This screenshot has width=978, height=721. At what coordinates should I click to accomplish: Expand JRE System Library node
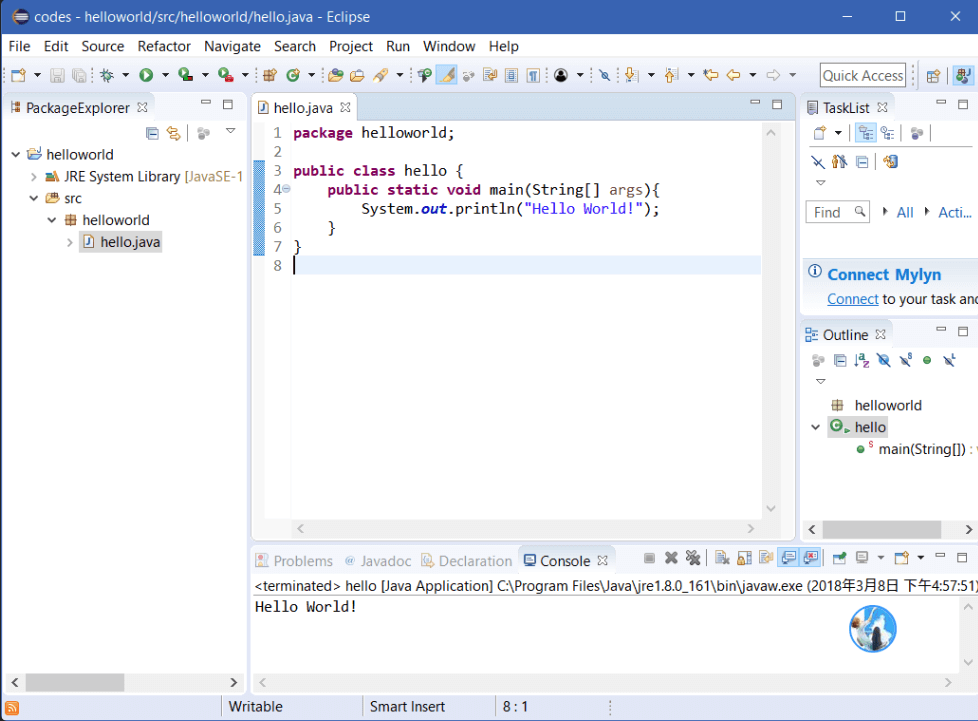34,177
